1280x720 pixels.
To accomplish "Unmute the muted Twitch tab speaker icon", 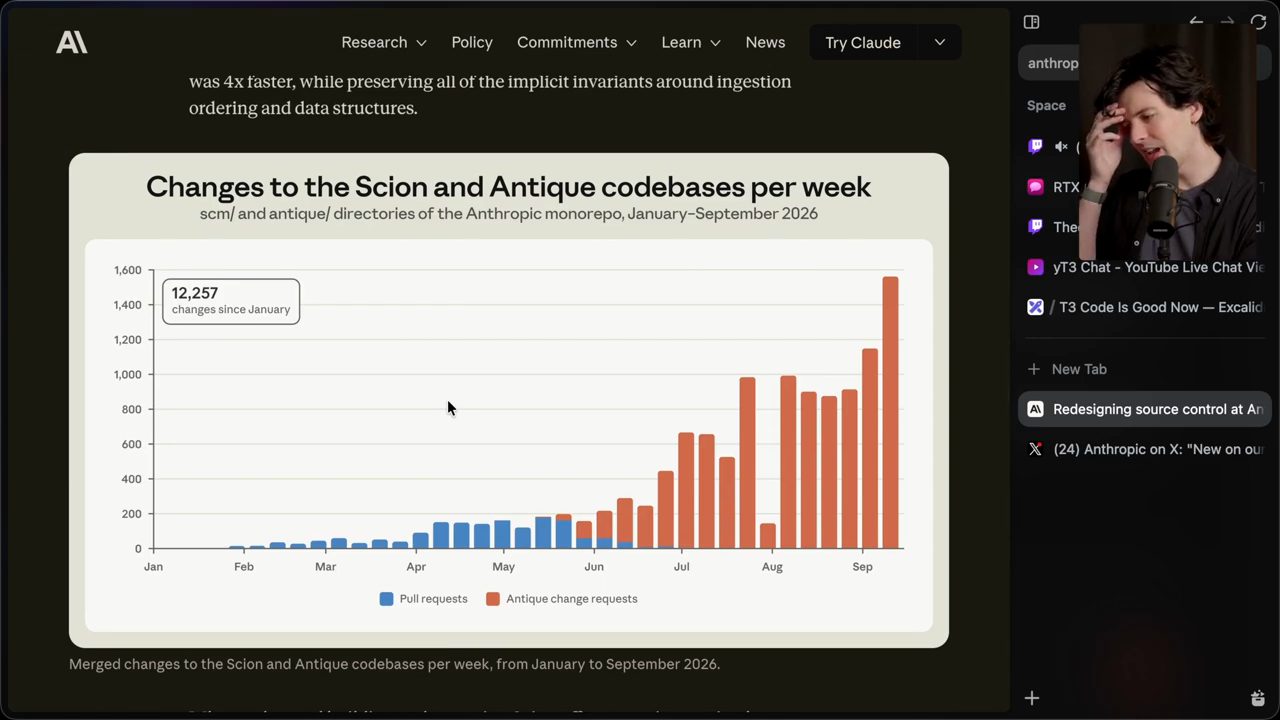I will pyautogui.click(x=1061, y=146).
